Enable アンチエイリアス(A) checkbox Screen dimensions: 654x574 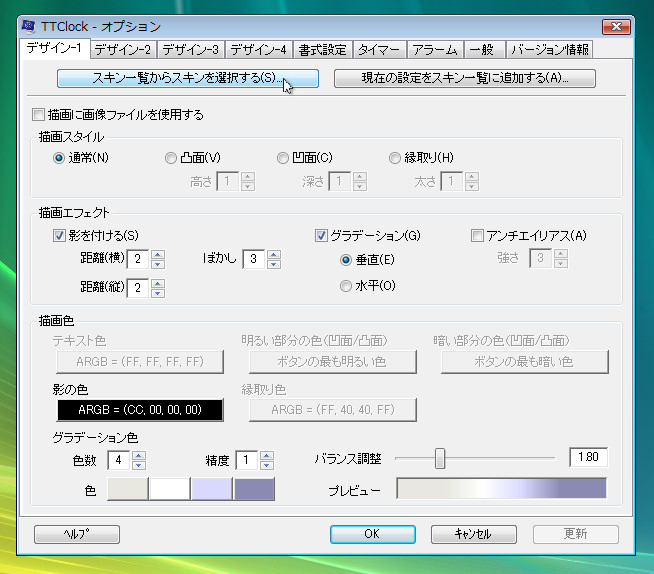[477, 236]
